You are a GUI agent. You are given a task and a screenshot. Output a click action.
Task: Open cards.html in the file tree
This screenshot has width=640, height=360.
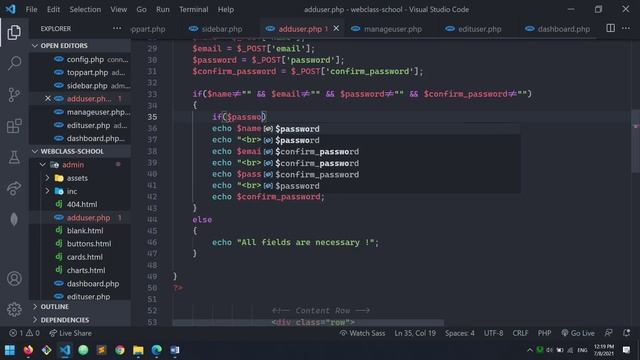point(84,257)
